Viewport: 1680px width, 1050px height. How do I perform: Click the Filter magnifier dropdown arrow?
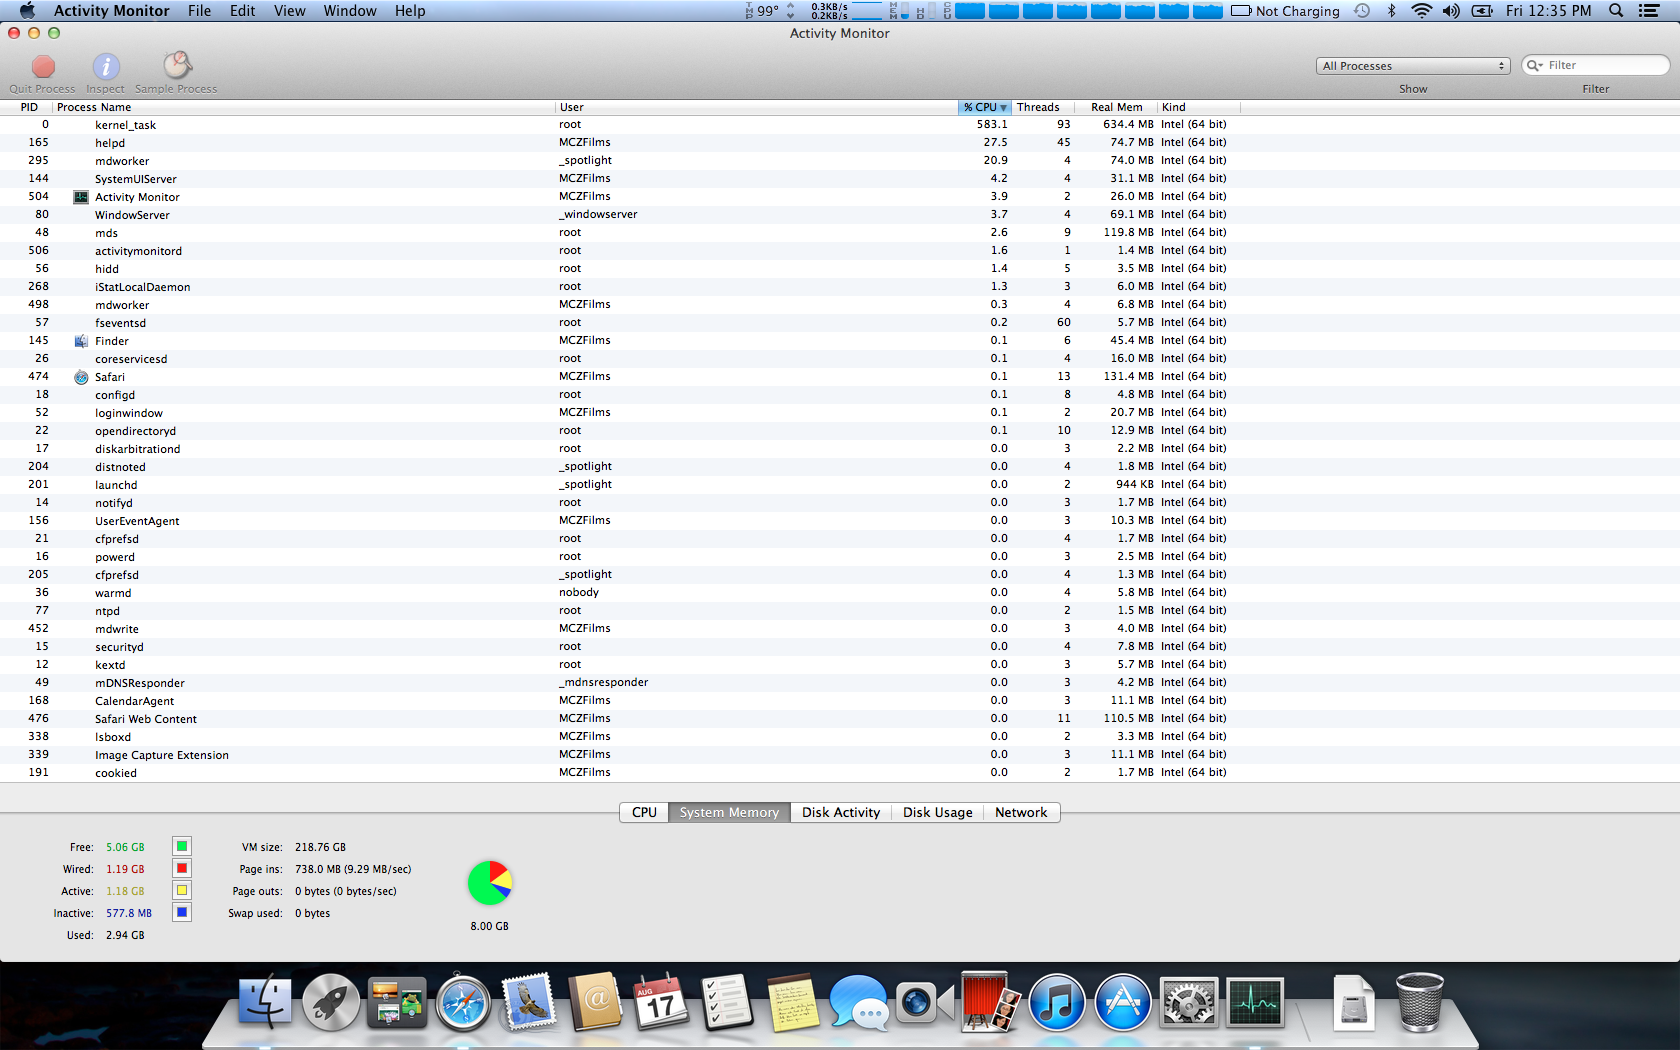pos(1535,65)
